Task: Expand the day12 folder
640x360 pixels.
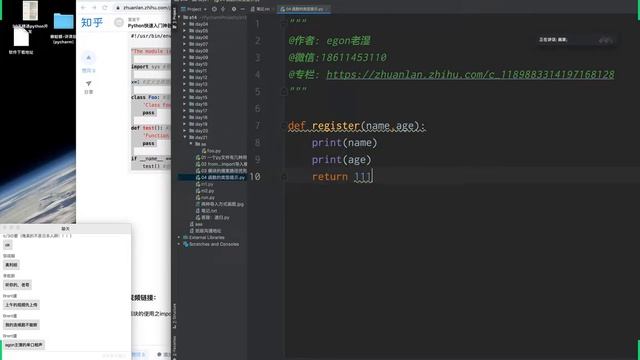Action: pyautogui.click(x=185, y=78)
